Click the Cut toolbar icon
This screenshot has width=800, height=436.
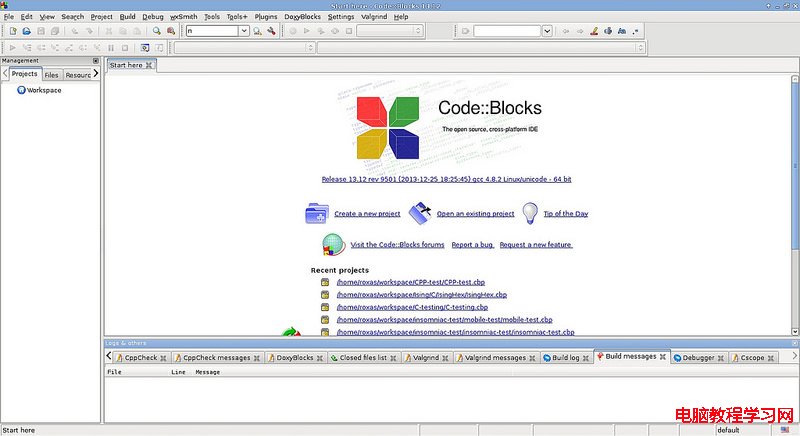[x=109, y=31]
